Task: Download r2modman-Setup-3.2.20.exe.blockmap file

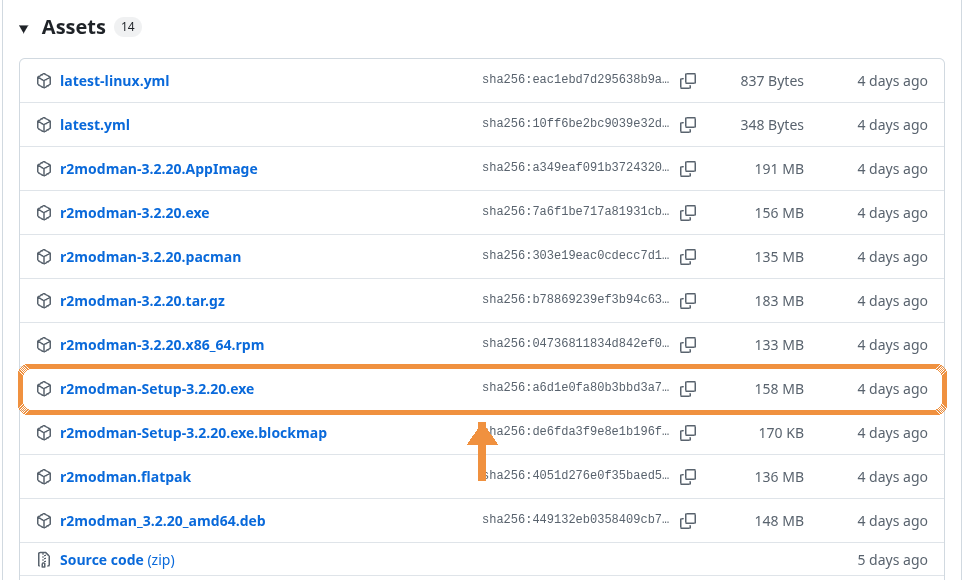Action: (x=193, y=433)
